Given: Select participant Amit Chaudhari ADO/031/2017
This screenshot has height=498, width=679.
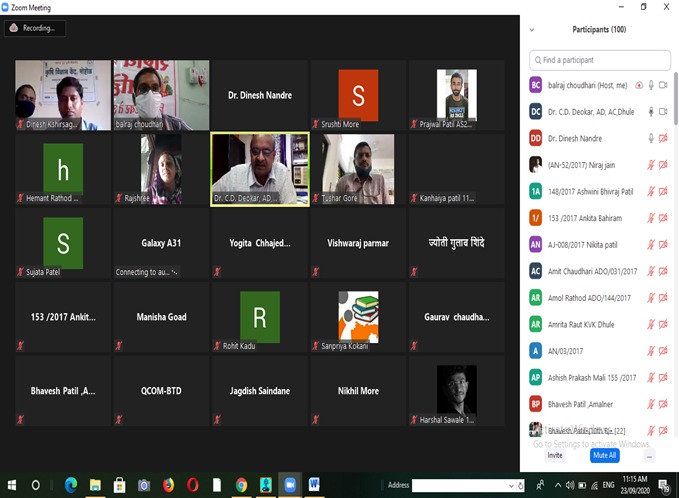Looking at the screenshot, I should [x=599, y=271].
